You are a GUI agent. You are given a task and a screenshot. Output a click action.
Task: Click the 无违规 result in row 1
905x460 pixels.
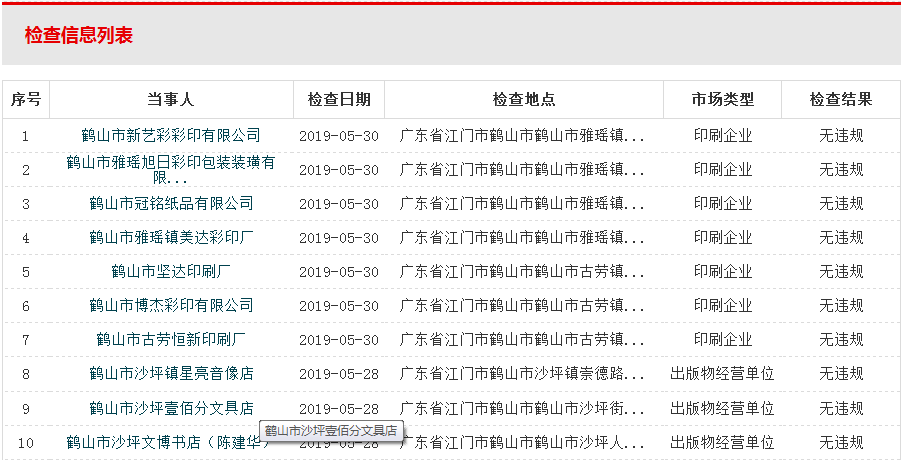841,135
